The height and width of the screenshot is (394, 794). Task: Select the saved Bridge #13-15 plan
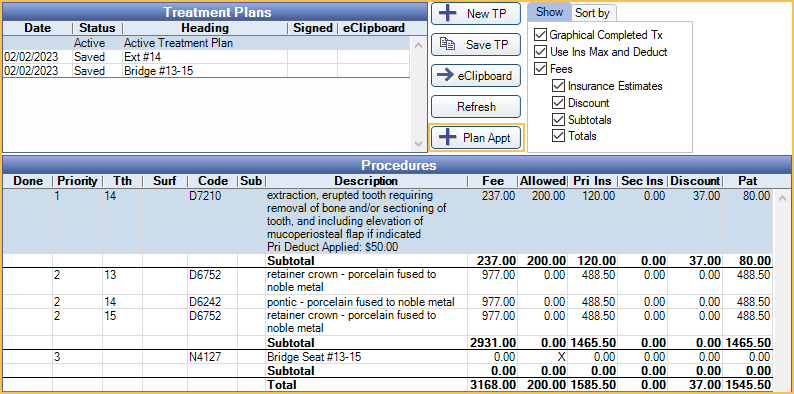pos(206,70)
